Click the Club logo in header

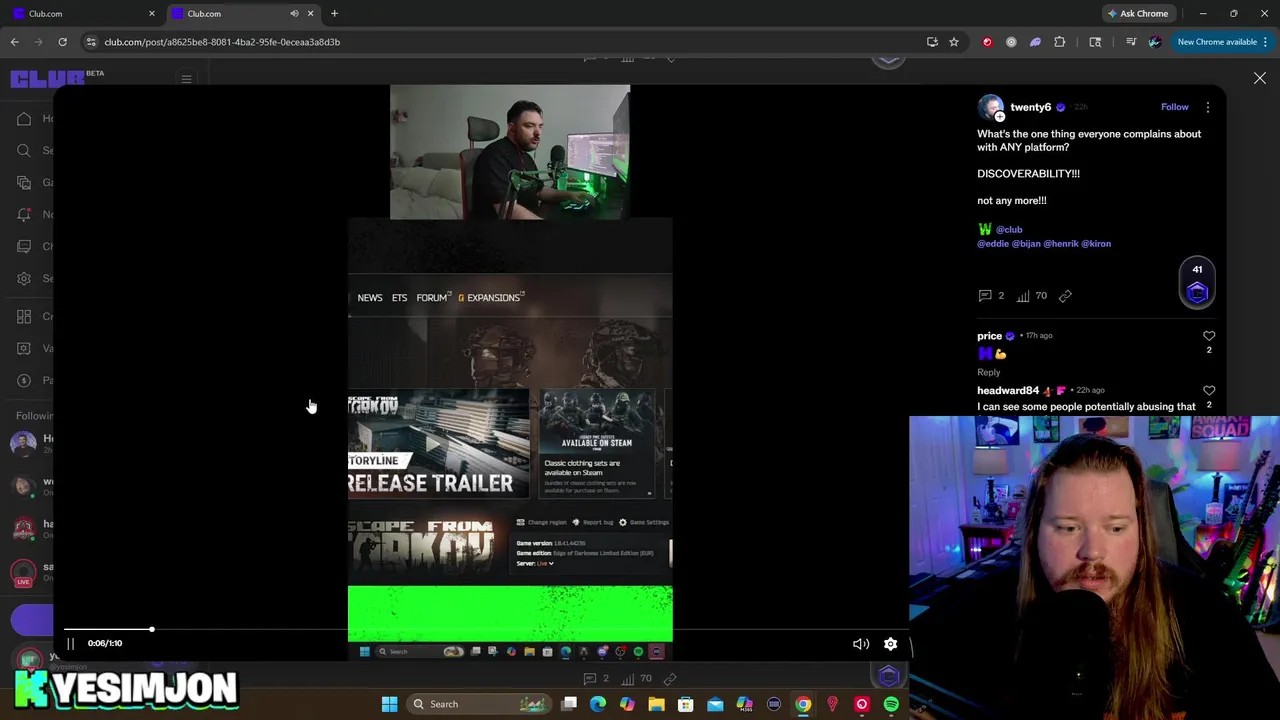coord(48,79)
